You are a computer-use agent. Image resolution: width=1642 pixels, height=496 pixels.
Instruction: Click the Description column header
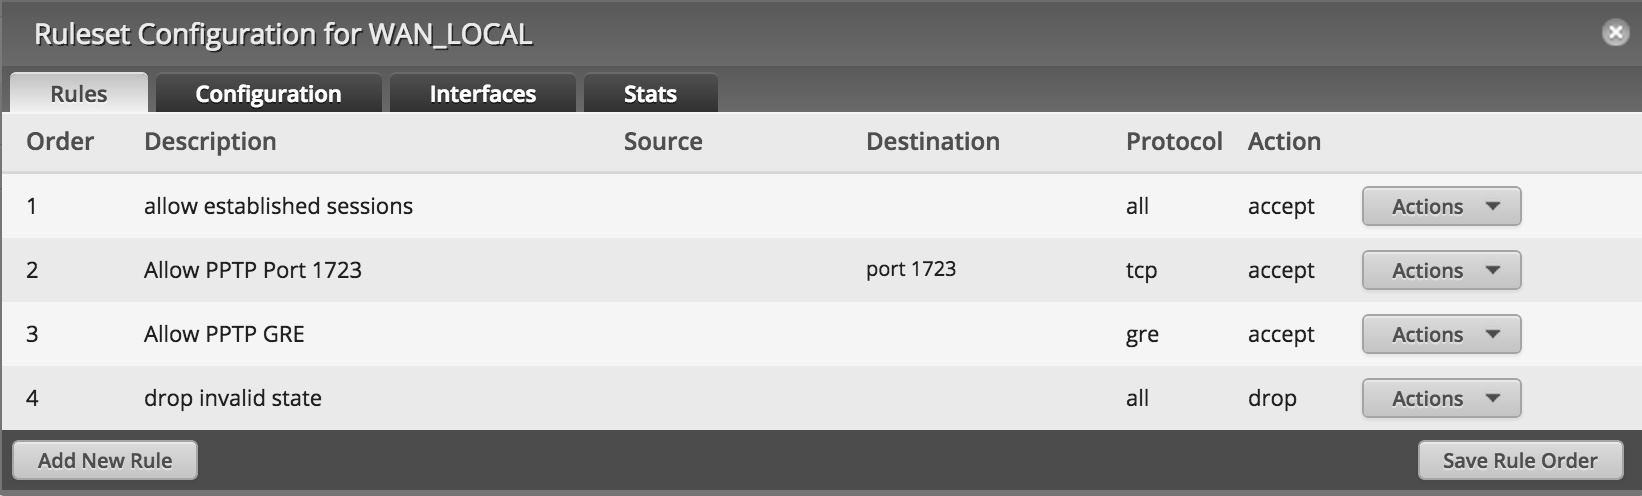tap(210, 141)
